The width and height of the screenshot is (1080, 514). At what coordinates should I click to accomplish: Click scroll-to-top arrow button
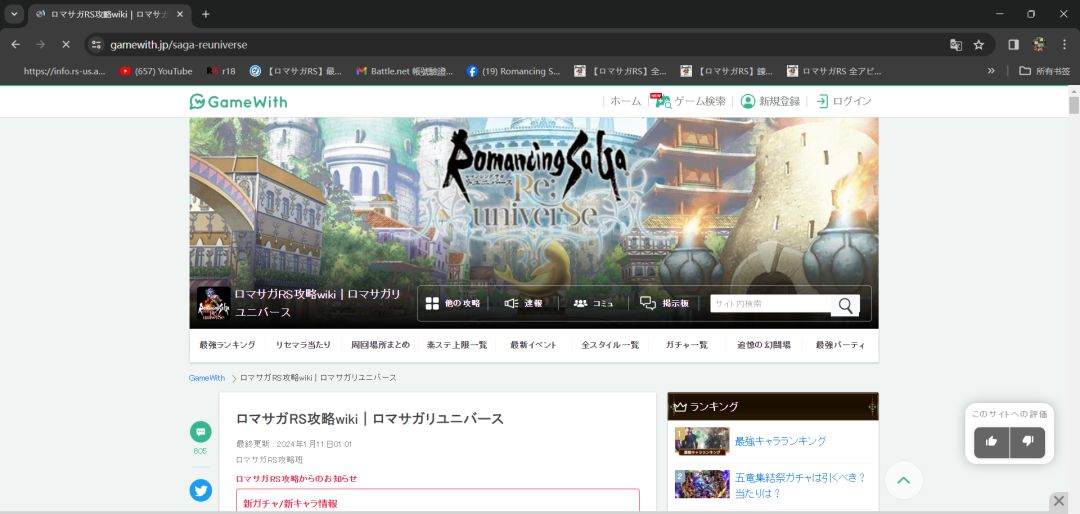pyautogui.click(x=904, y=480)
